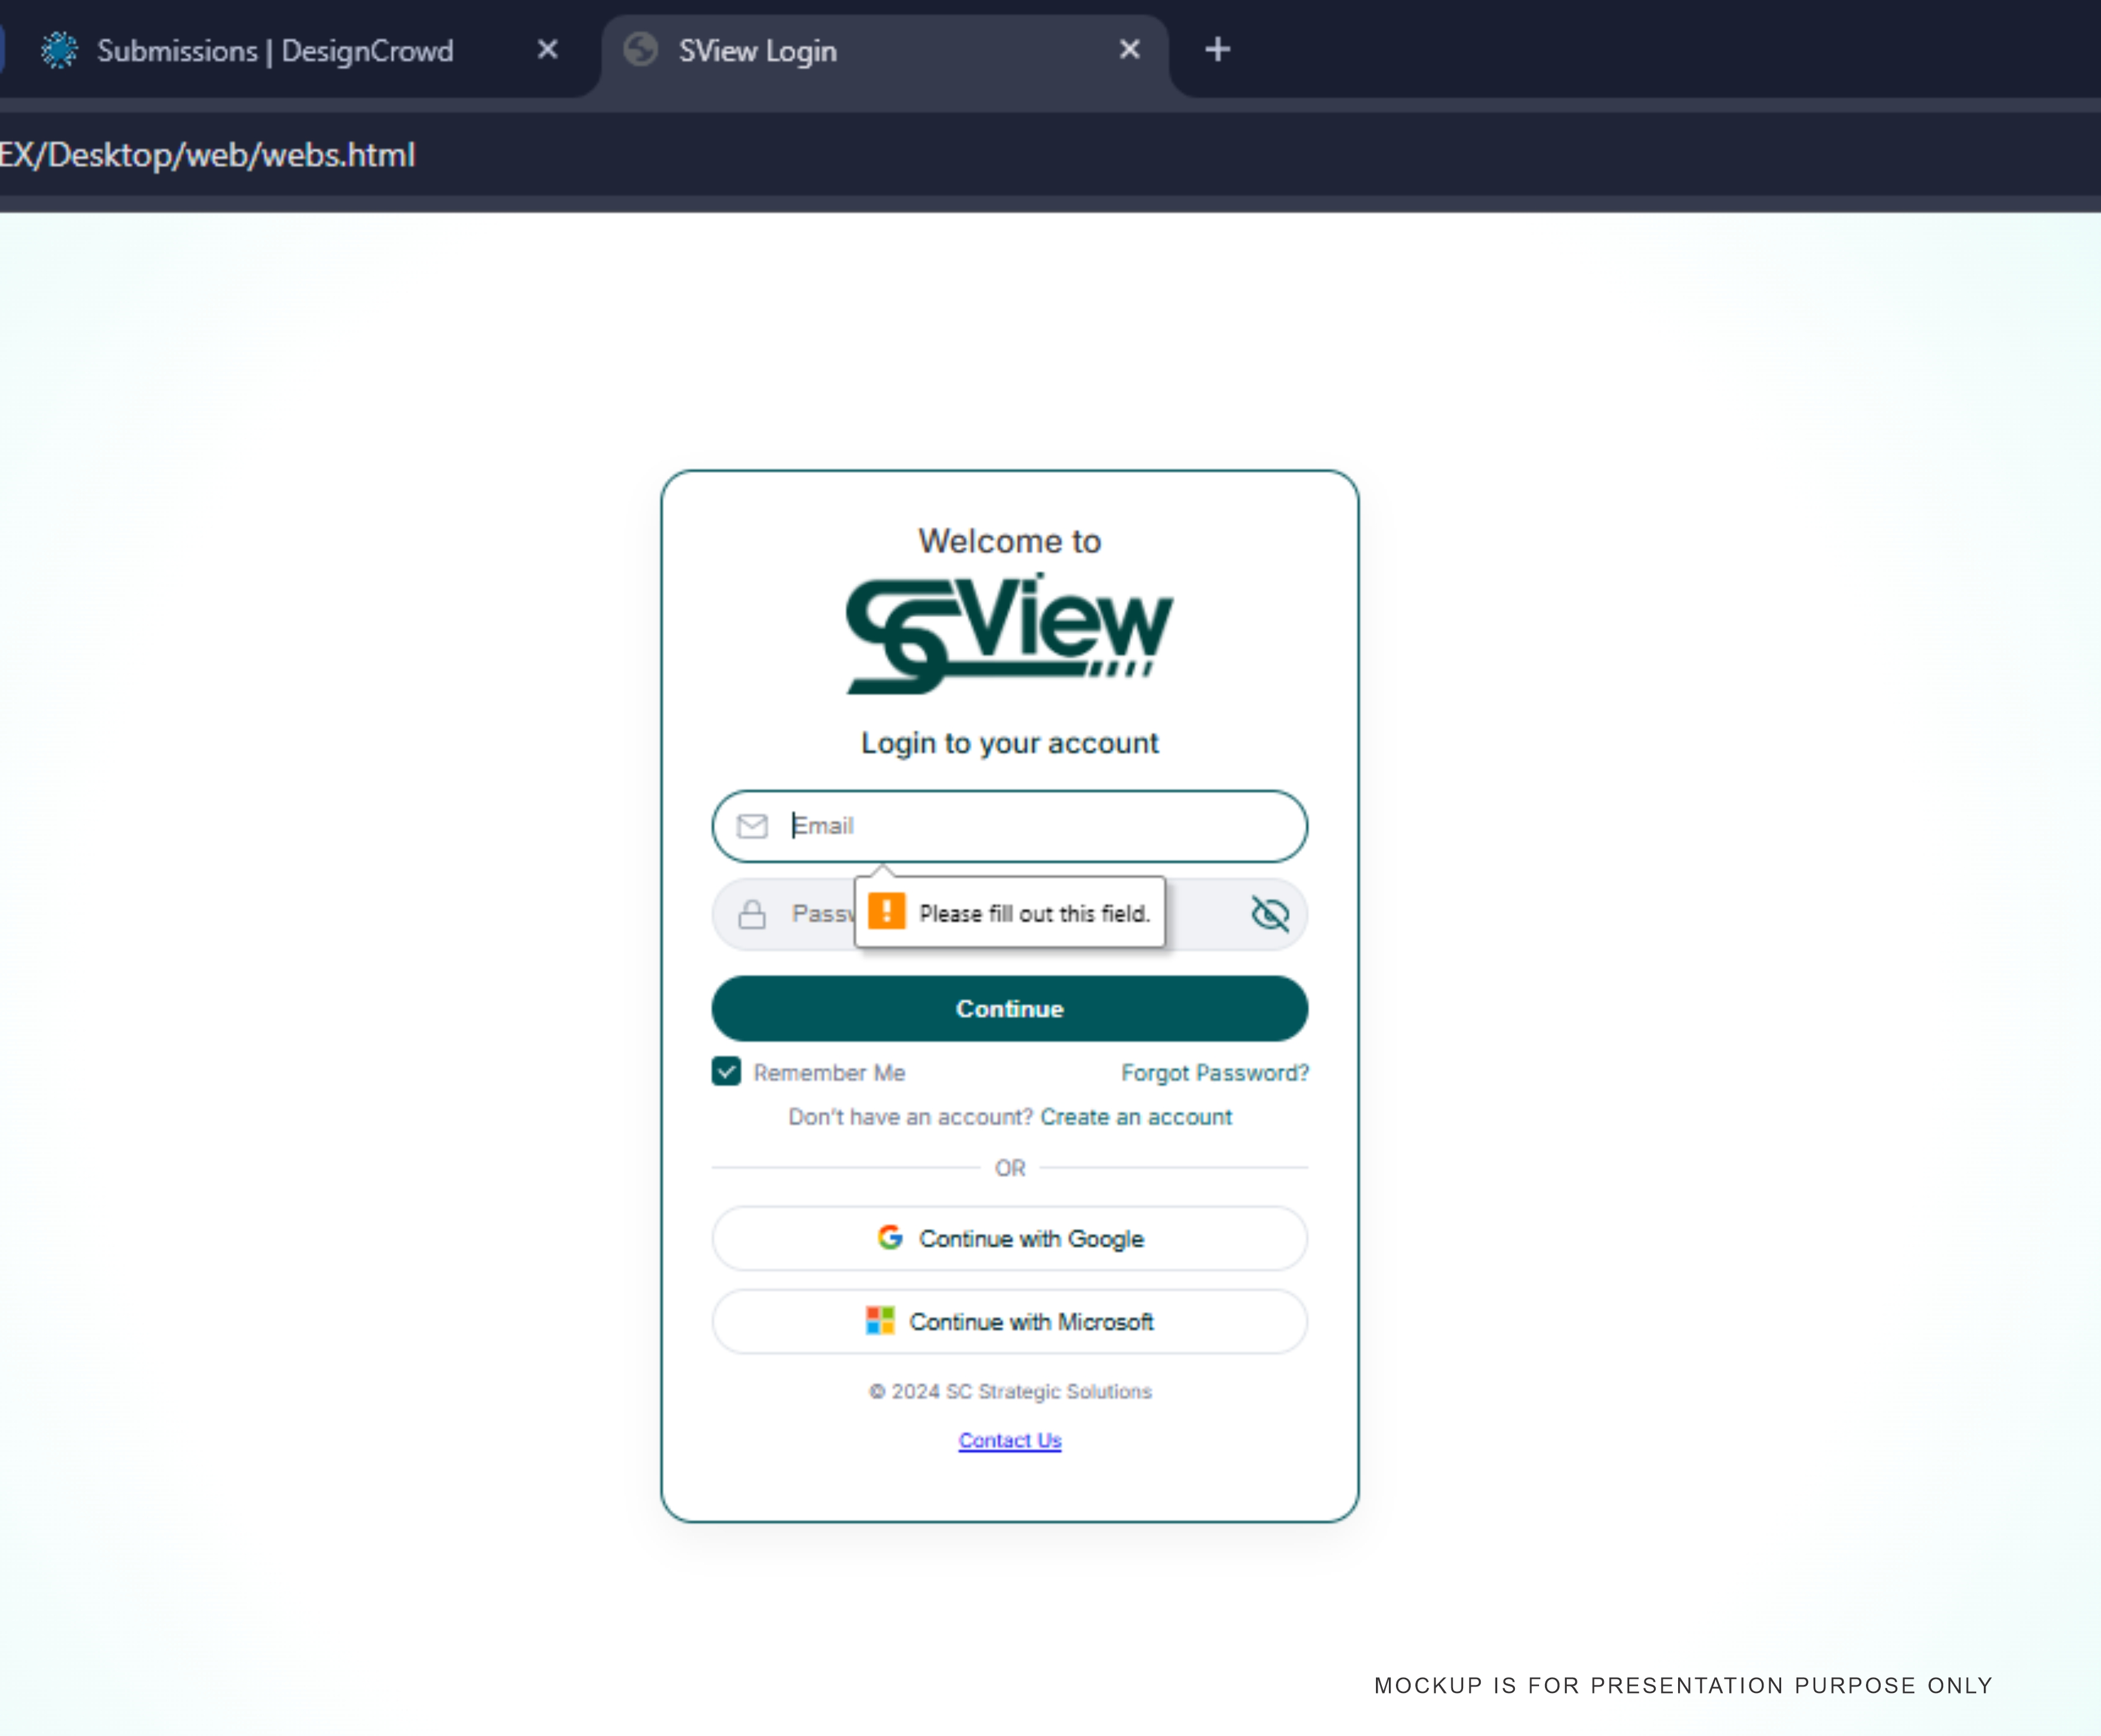2101x1736 pixels.
Task: Focus the Email input field
Action: click(x=1009, y=826)
